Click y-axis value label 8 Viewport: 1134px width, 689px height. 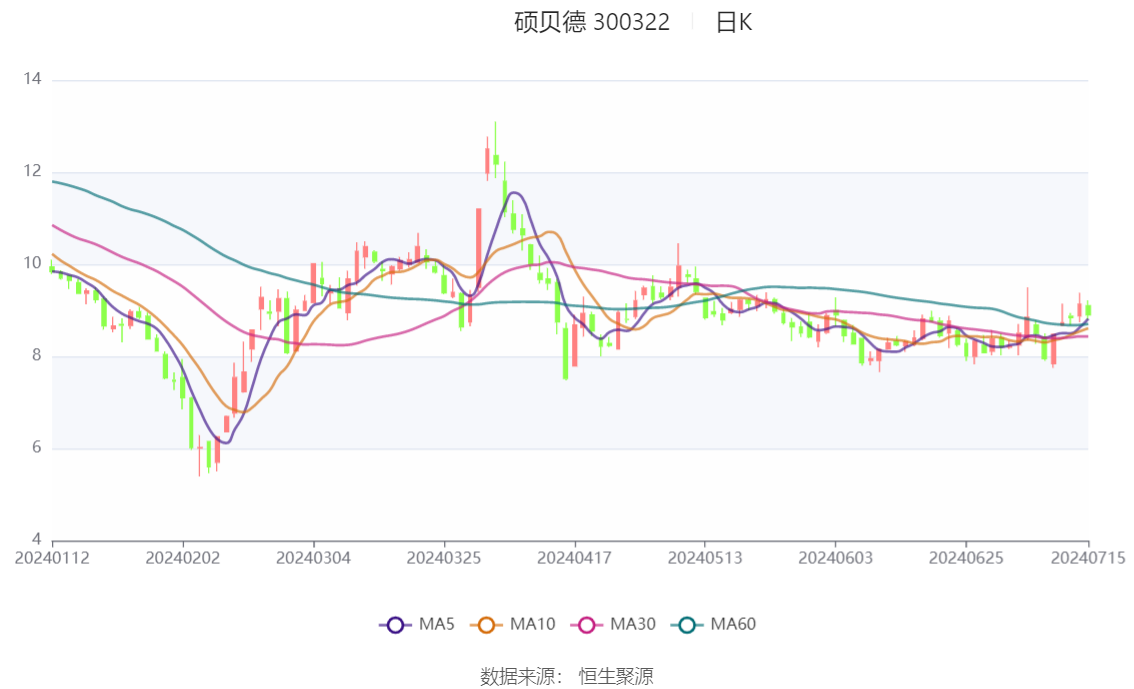pos(36,356)
